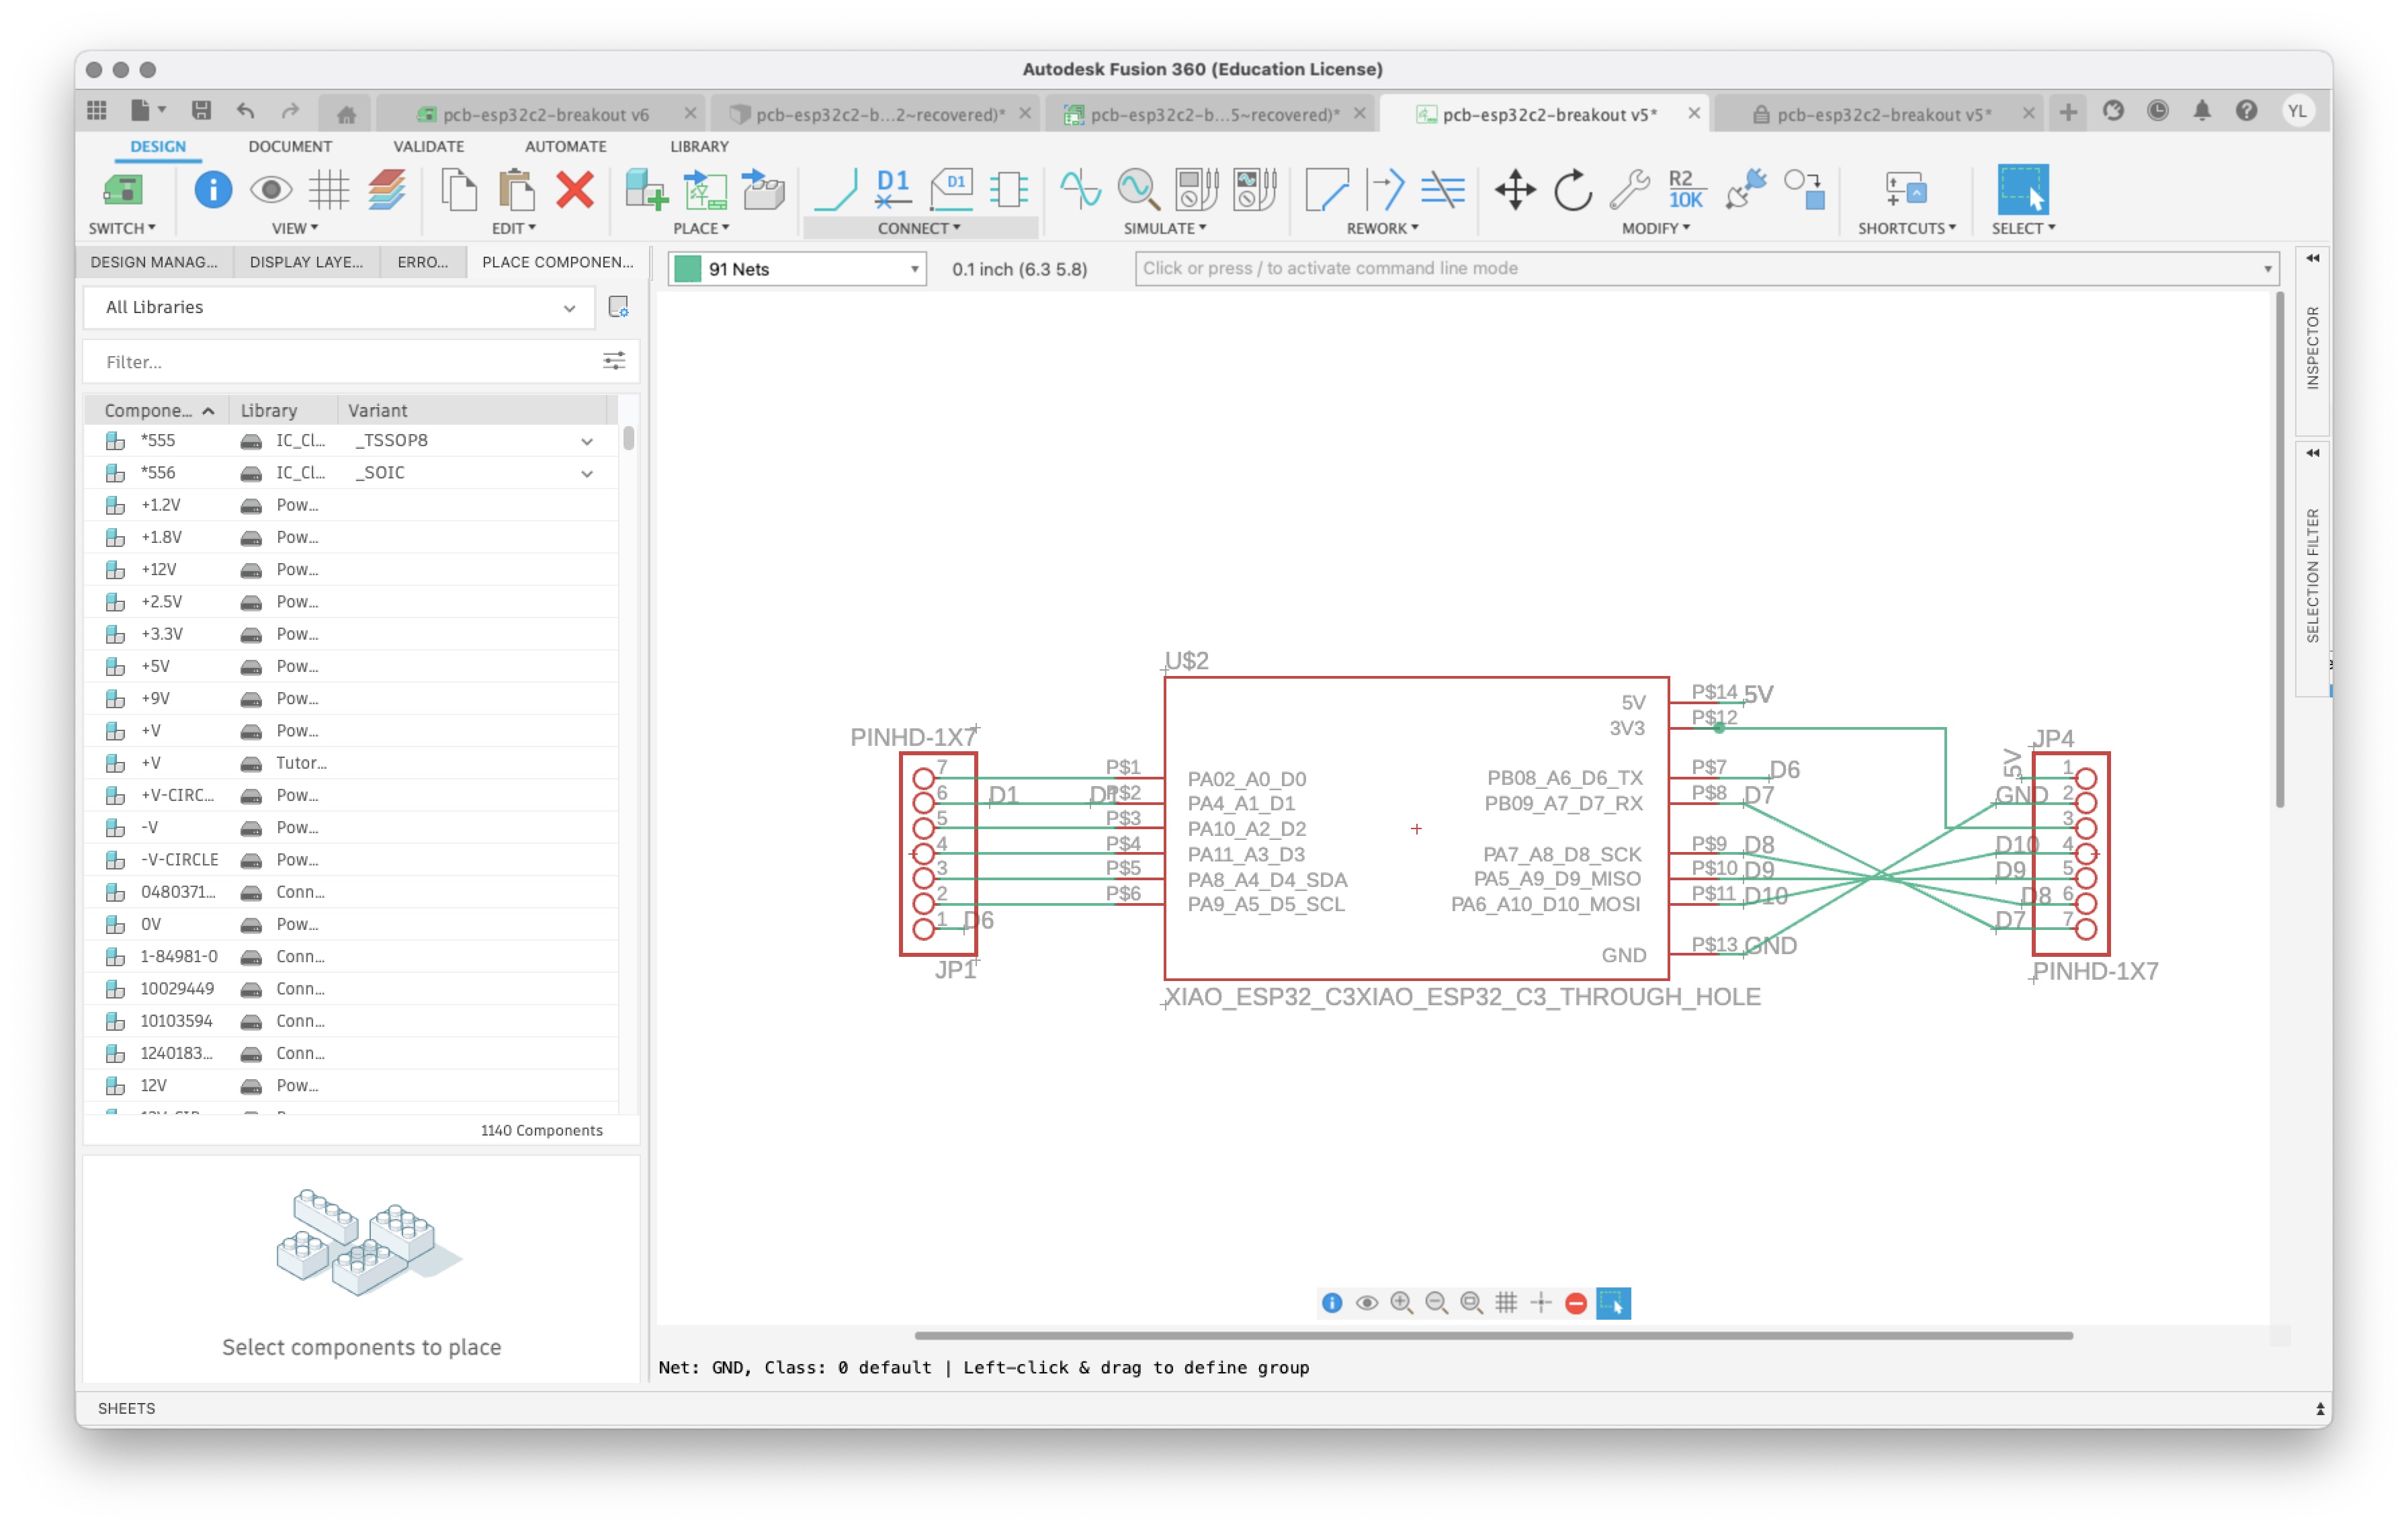Click the Save icon in title bar
This screenshot has width=2408, height=1528.
click(201, 111)
